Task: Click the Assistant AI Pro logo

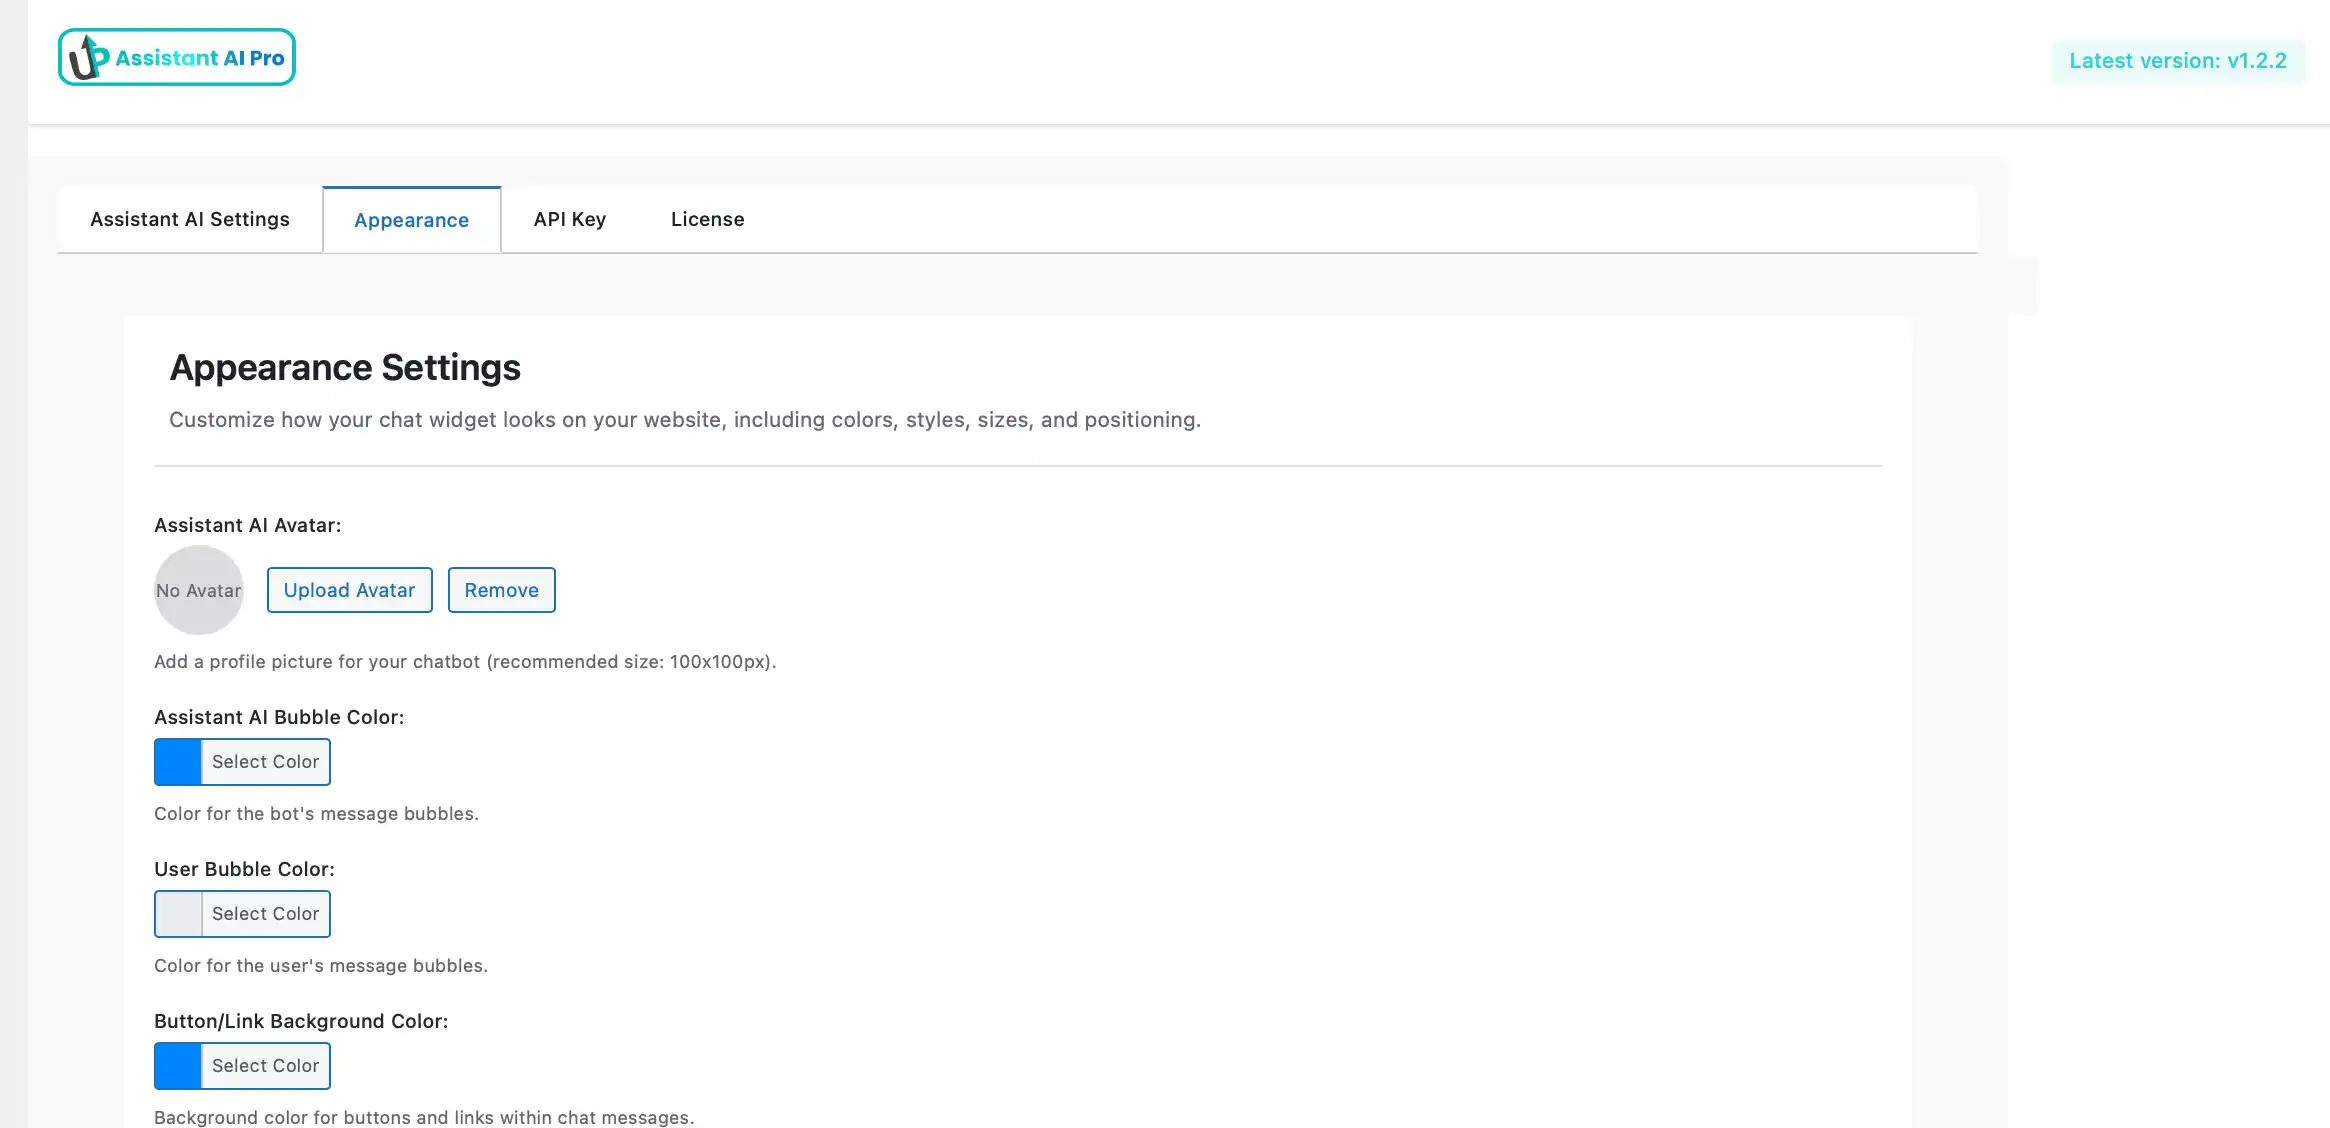Action: 177,57
